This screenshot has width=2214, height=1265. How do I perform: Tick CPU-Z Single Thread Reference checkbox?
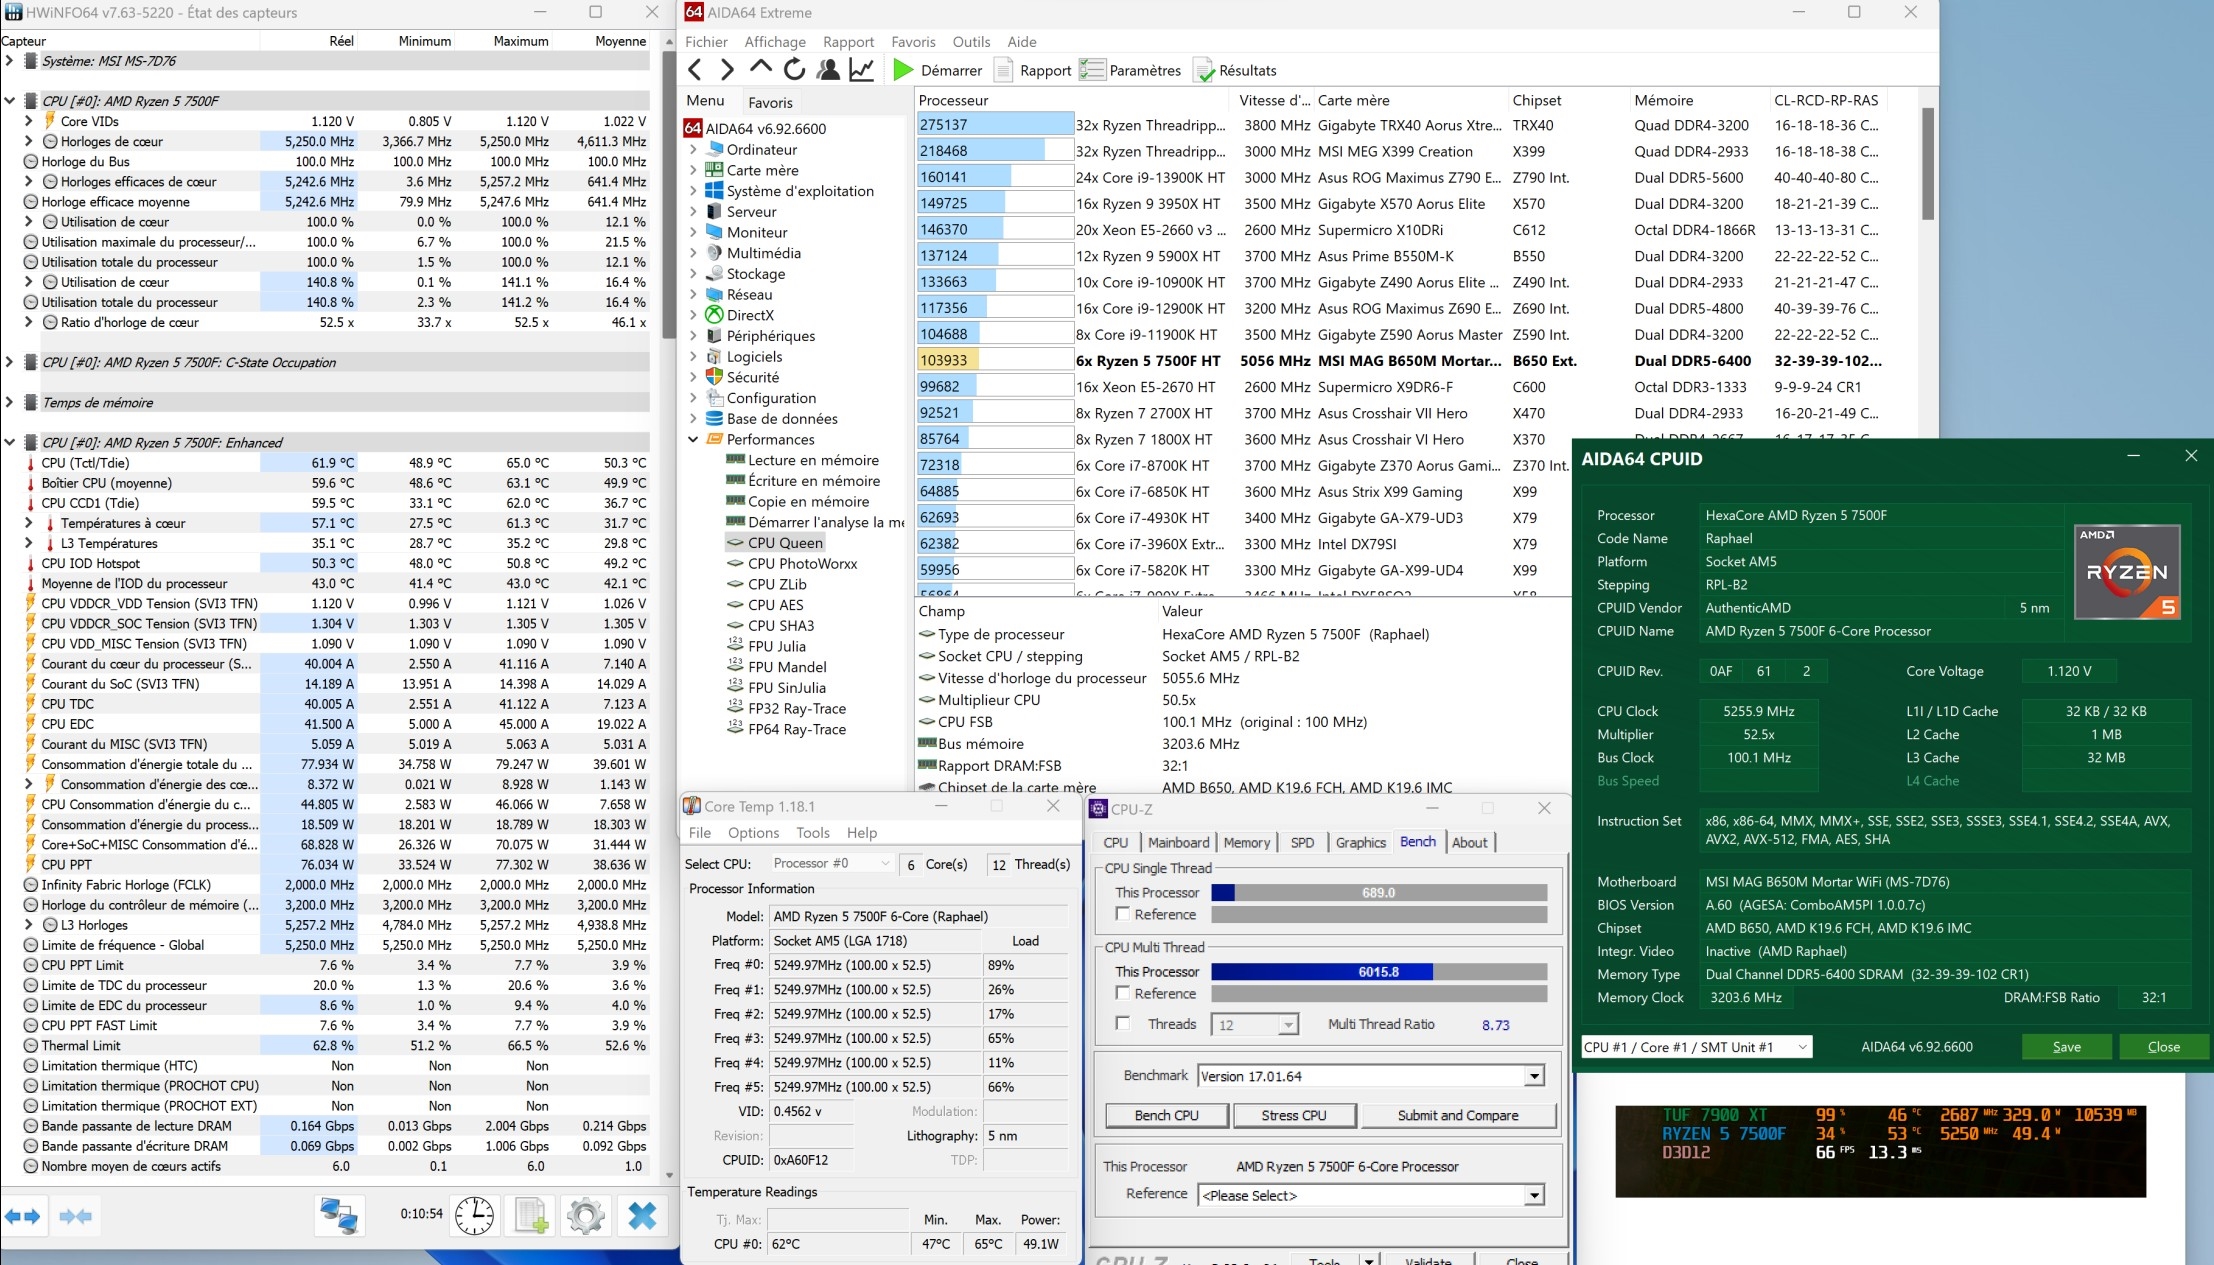click(1122, 914)
